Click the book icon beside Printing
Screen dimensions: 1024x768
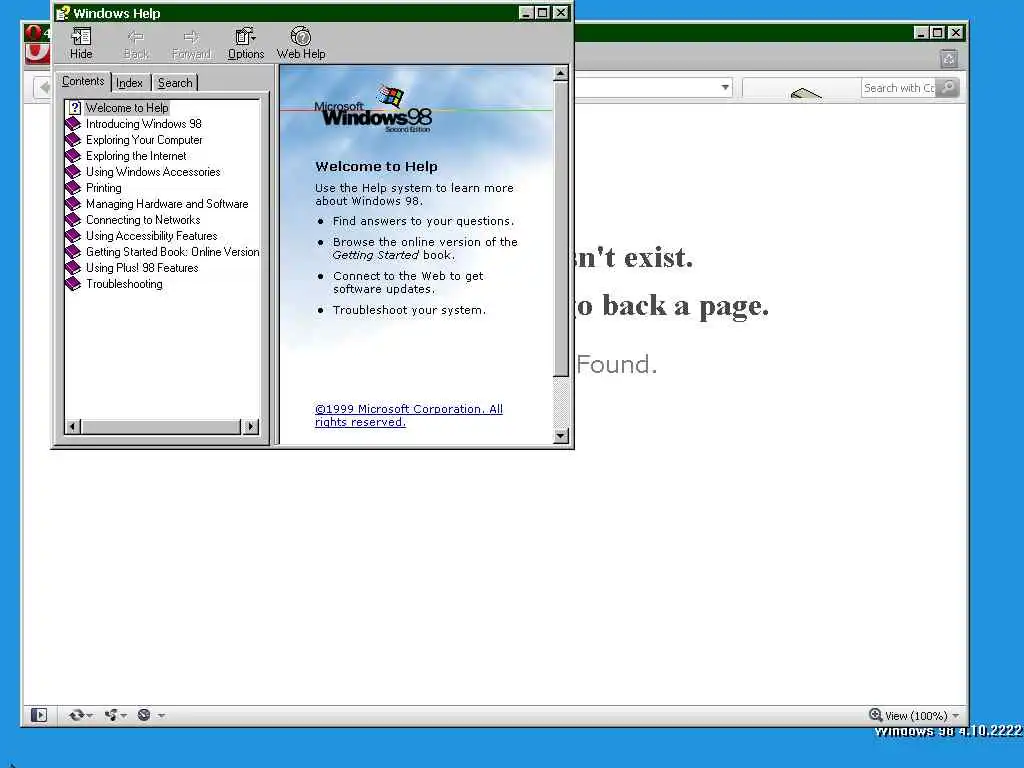point(73,187)
